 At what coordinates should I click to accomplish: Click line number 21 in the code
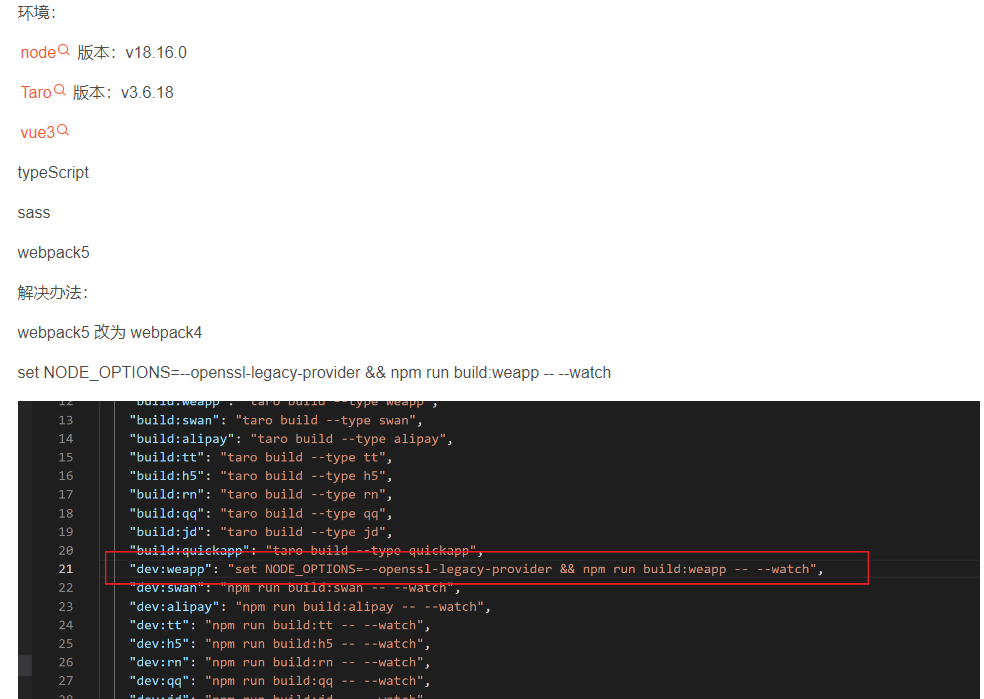(x=65, y=569)
